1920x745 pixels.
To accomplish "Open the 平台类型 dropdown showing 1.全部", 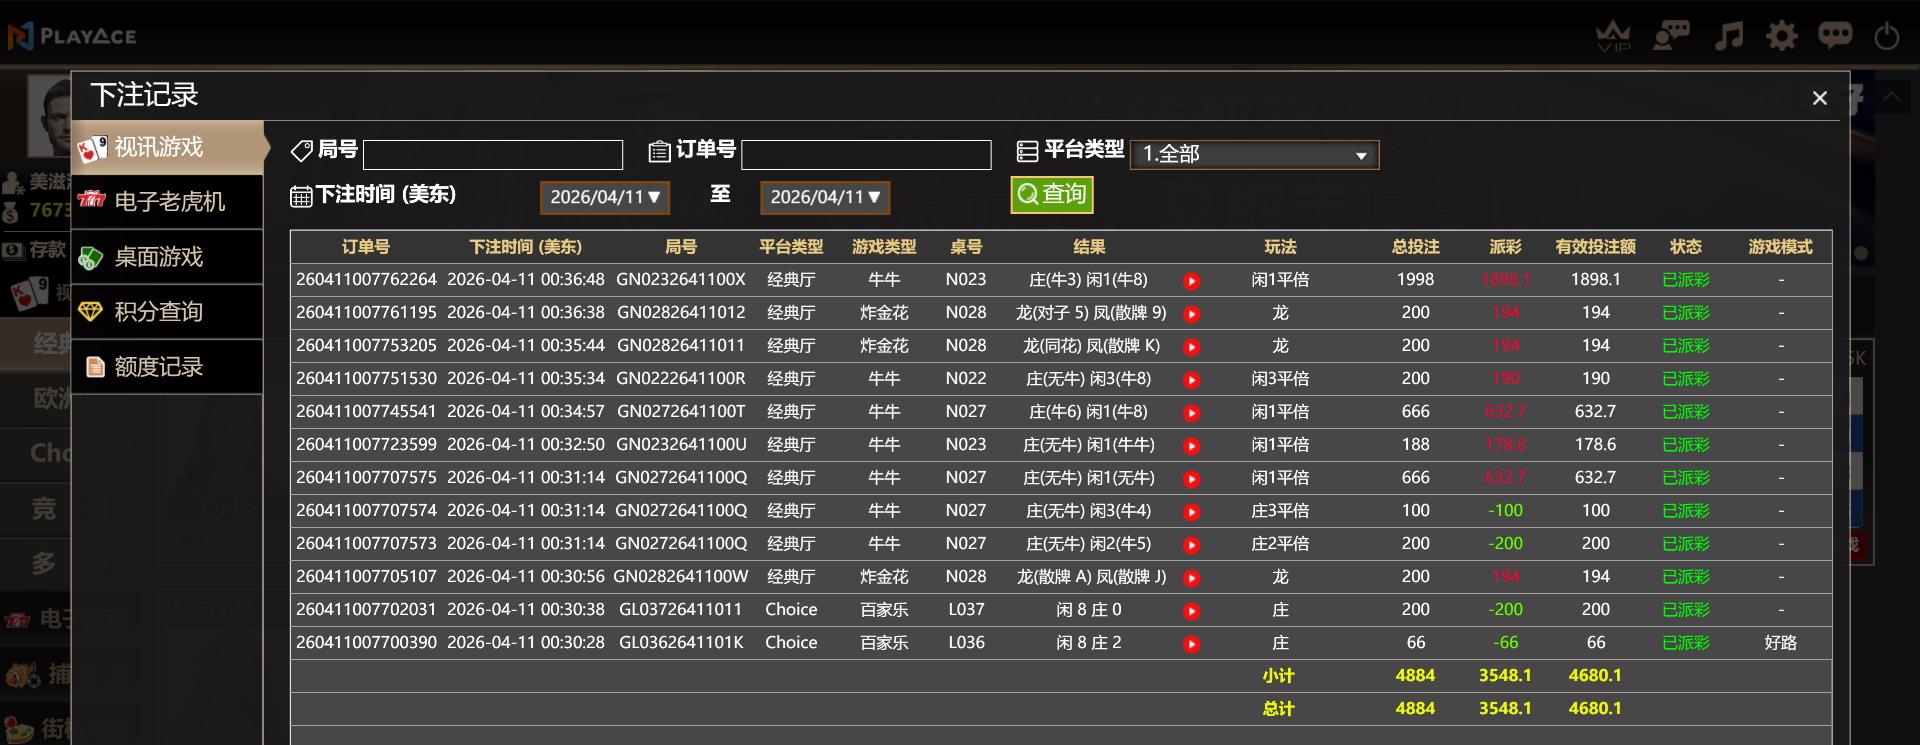I will (x=1254, y=155).
